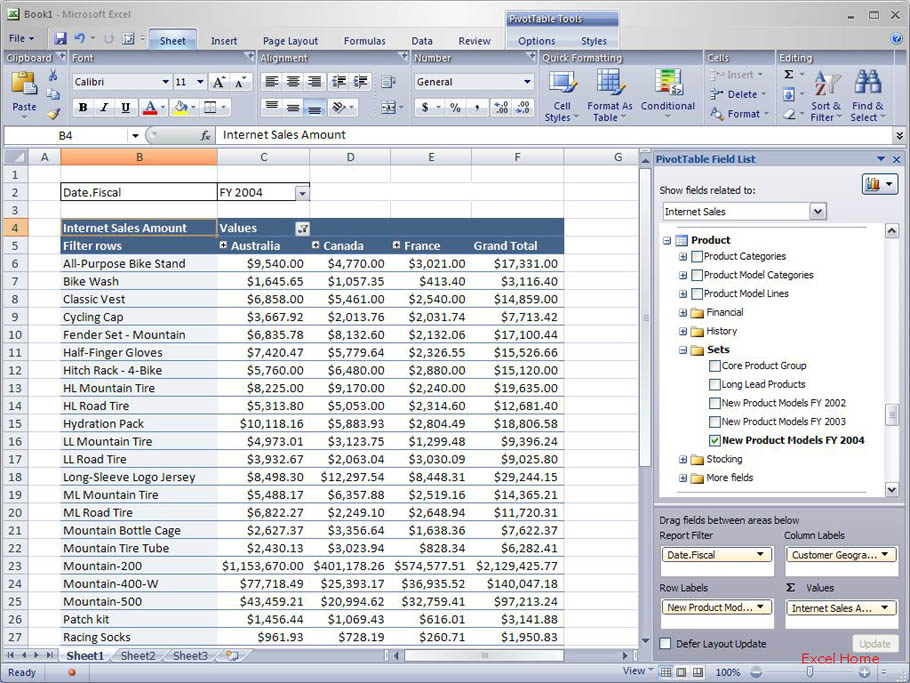910x683 pixels.
Task: Expand the Financial folder
Action: (x=683, y=313)
